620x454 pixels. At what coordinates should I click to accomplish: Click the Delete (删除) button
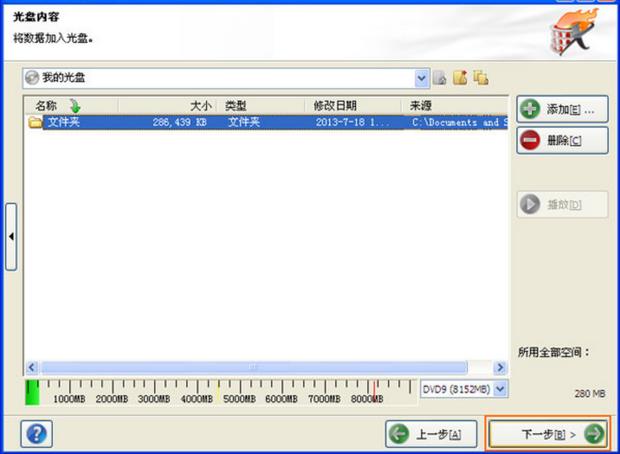click(562, 140)
